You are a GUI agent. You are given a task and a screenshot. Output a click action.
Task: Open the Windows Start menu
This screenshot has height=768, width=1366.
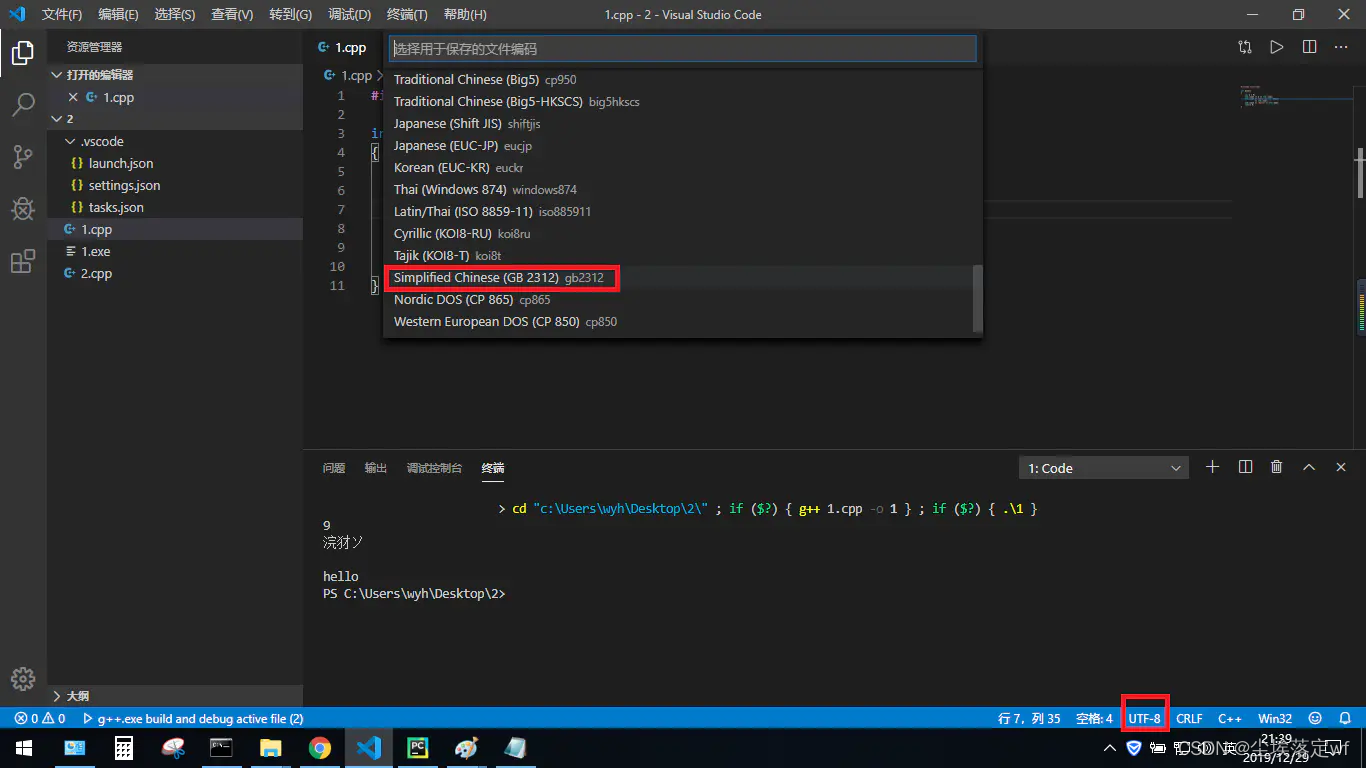[23, 748]
